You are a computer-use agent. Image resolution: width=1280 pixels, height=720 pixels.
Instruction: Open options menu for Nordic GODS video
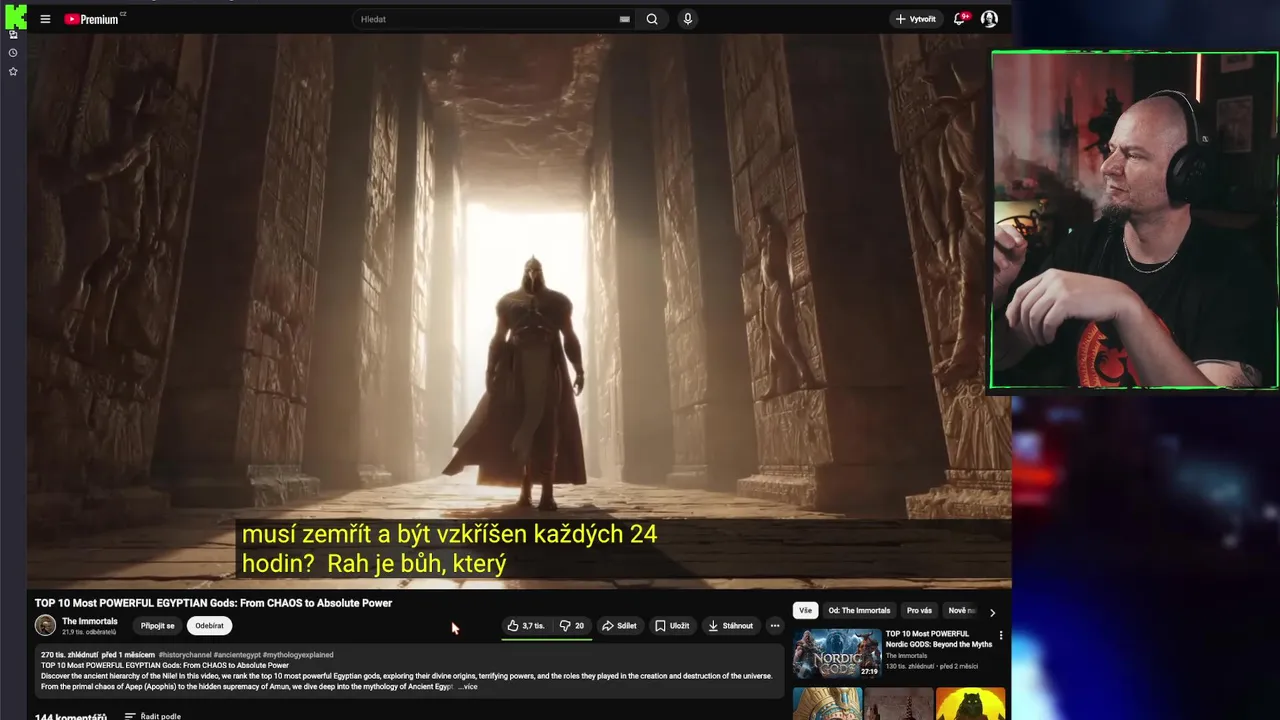click(1001, 636)
